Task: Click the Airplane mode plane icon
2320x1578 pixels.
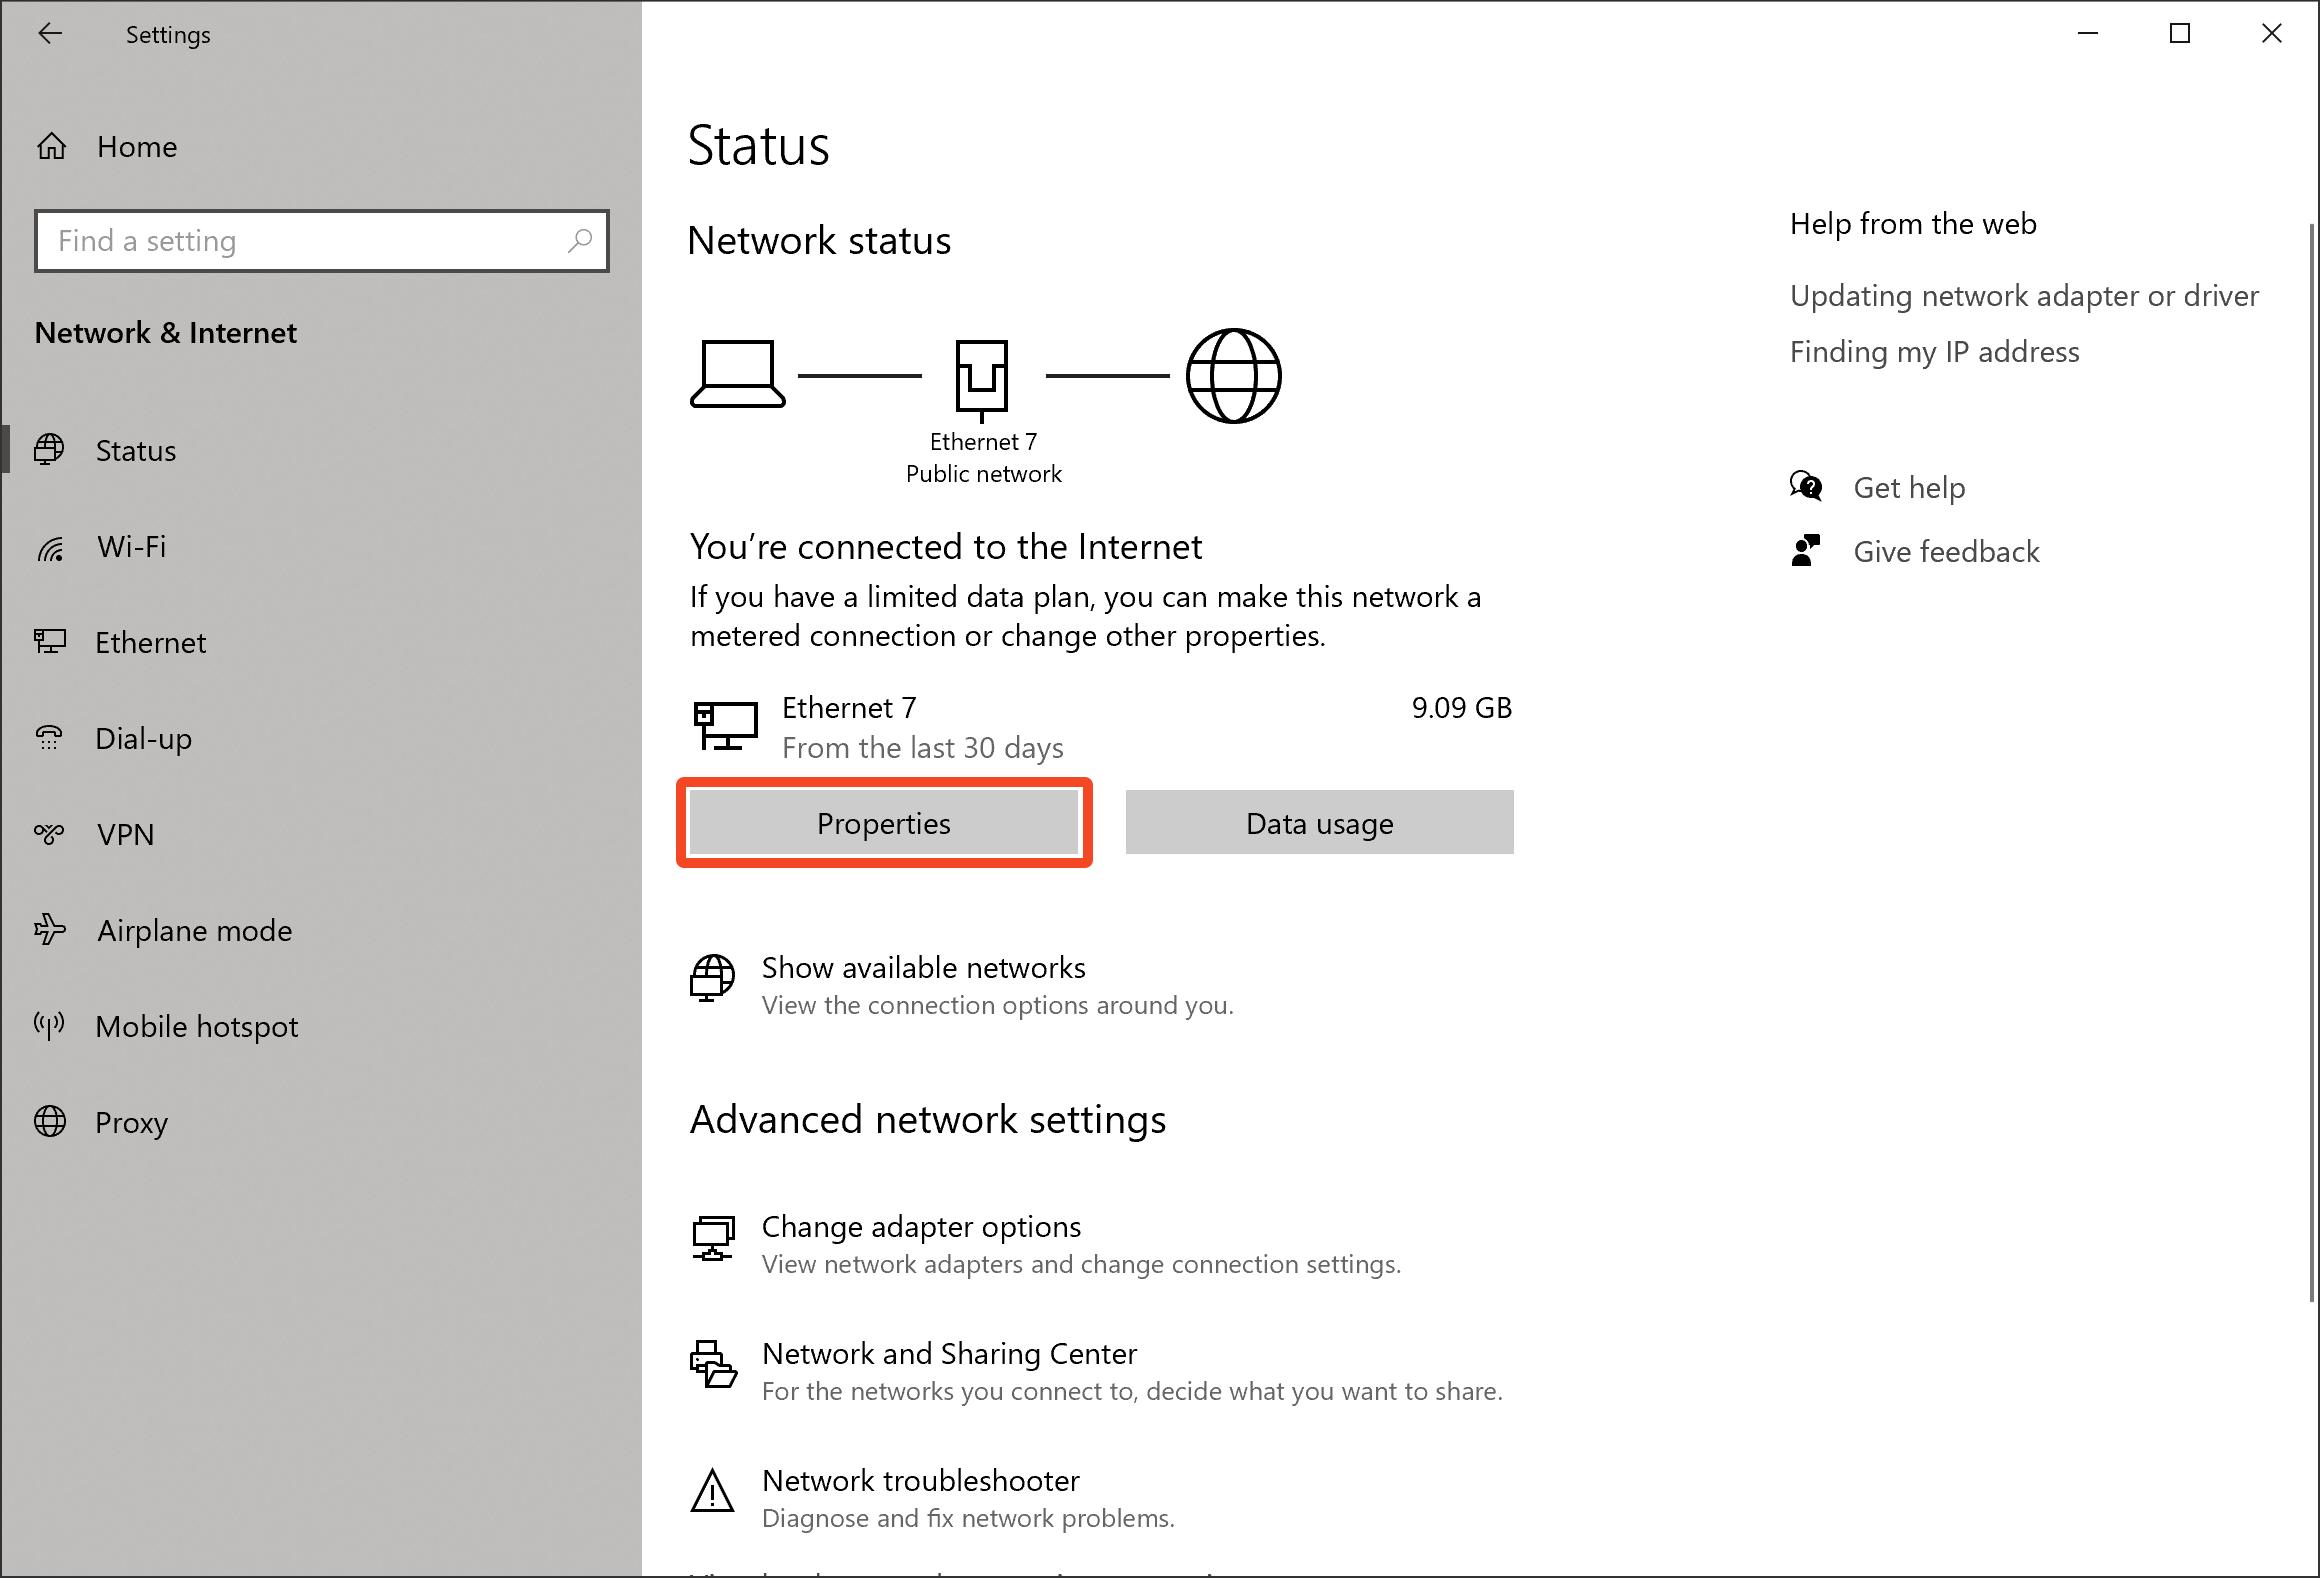Action: [x=50, y=930]
